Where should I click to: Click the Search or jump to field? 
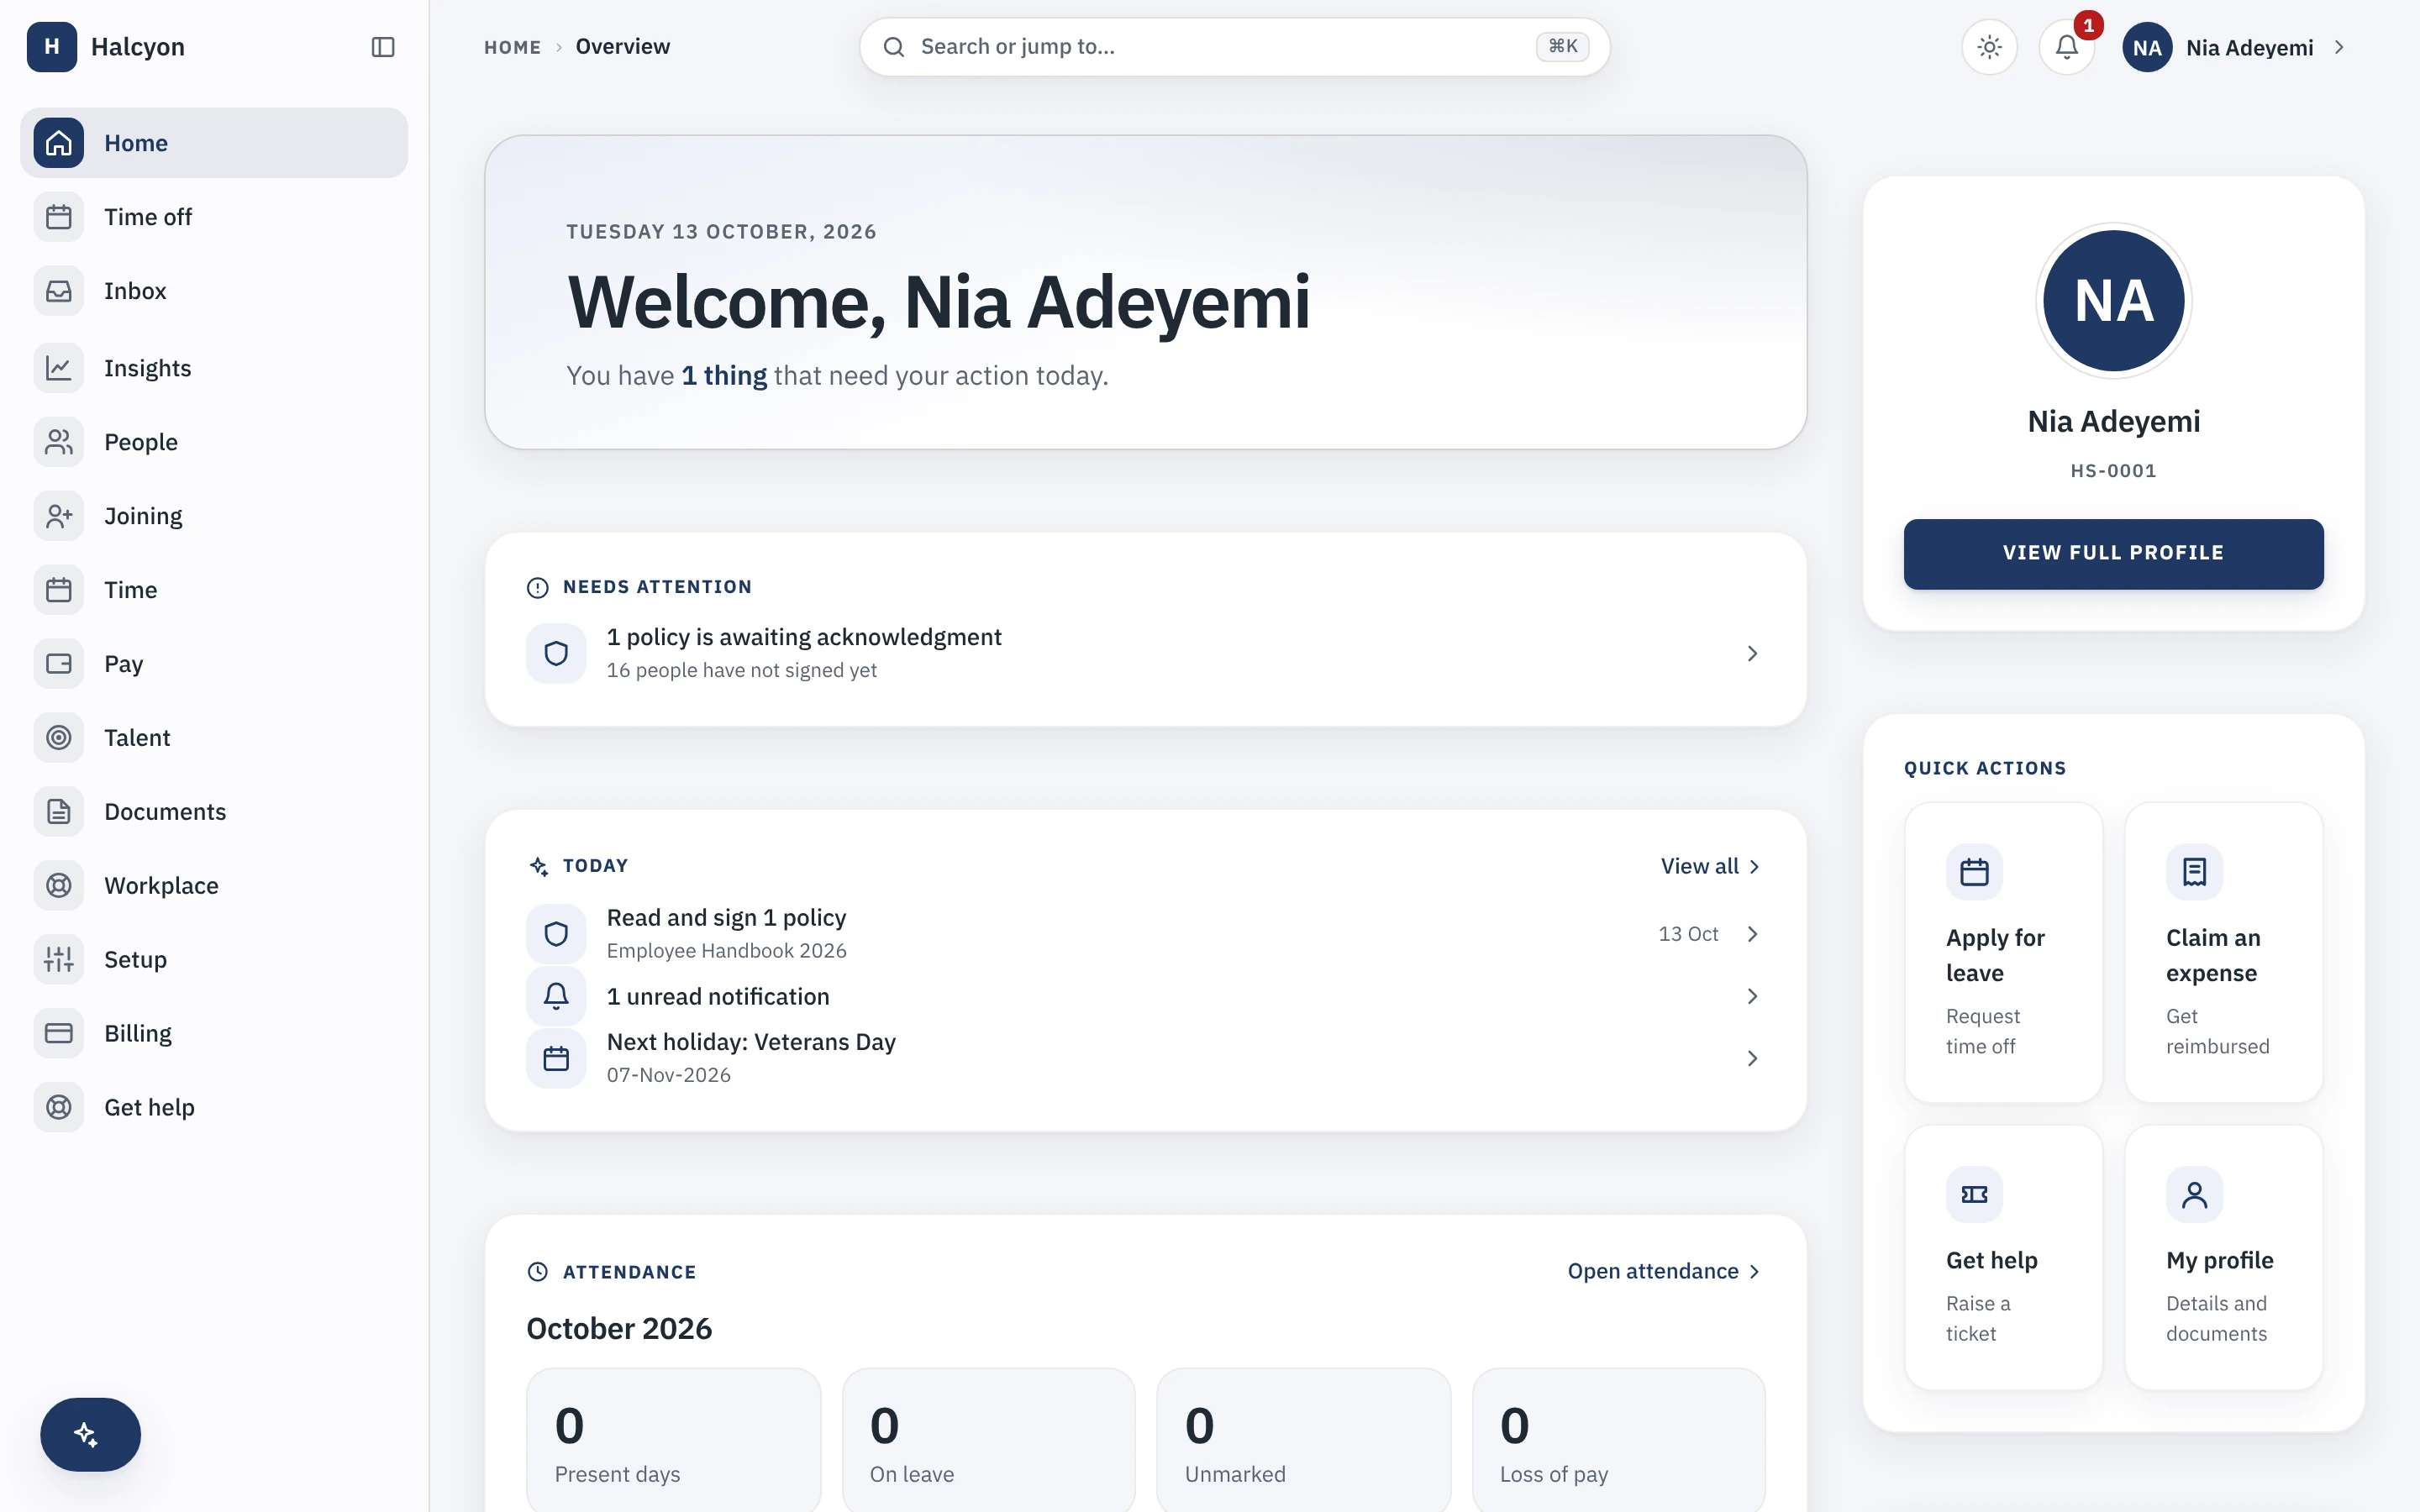point(1234,47)
